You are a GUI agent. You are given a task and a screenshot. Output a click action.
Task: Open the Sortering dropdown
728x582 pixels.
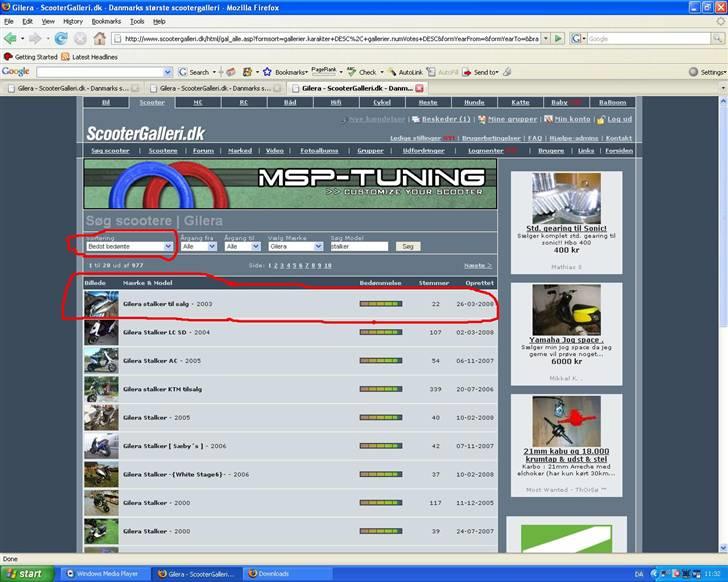(129, 245)
